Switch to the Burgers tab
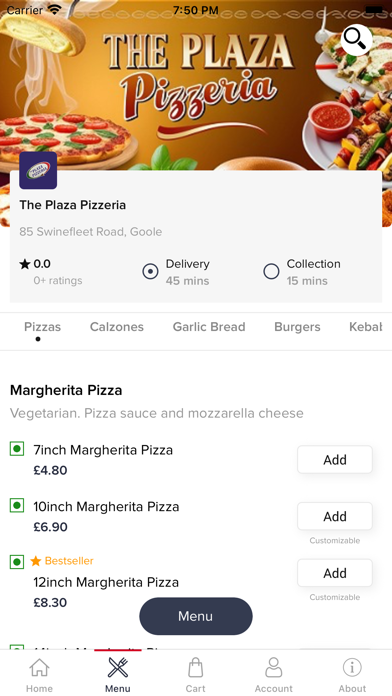Viewport: 392px width, 696px height. click(x=297, y=327)
